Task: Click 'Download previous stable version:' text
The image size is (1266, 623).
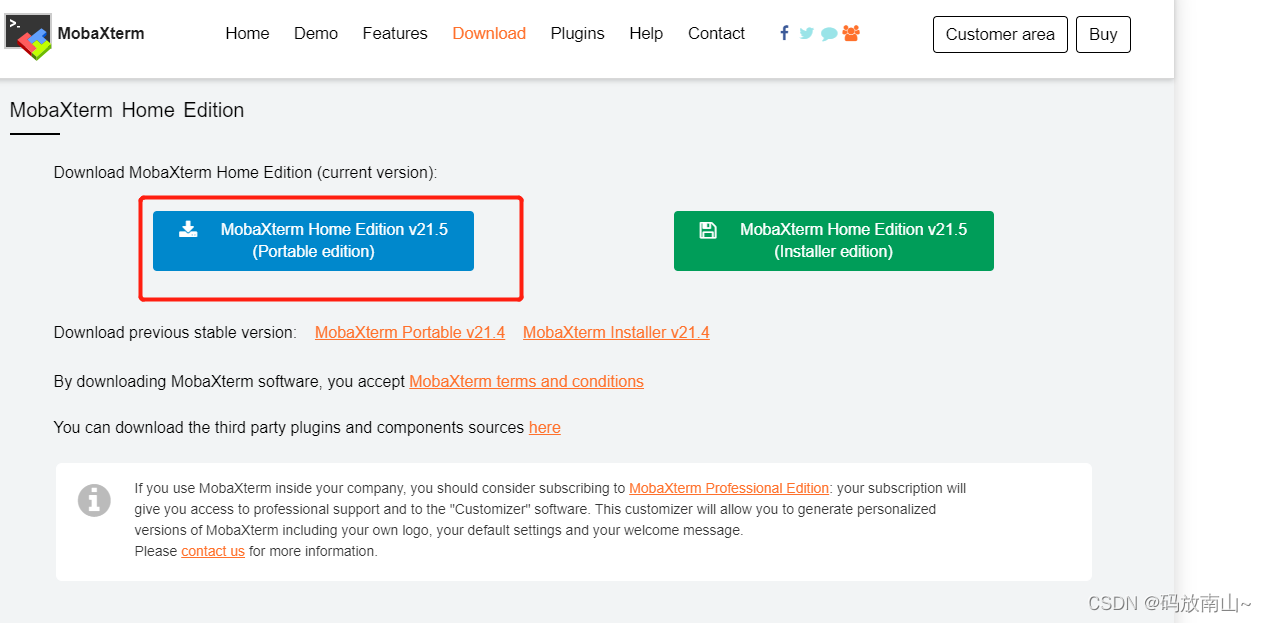Action: pos(175,332)
